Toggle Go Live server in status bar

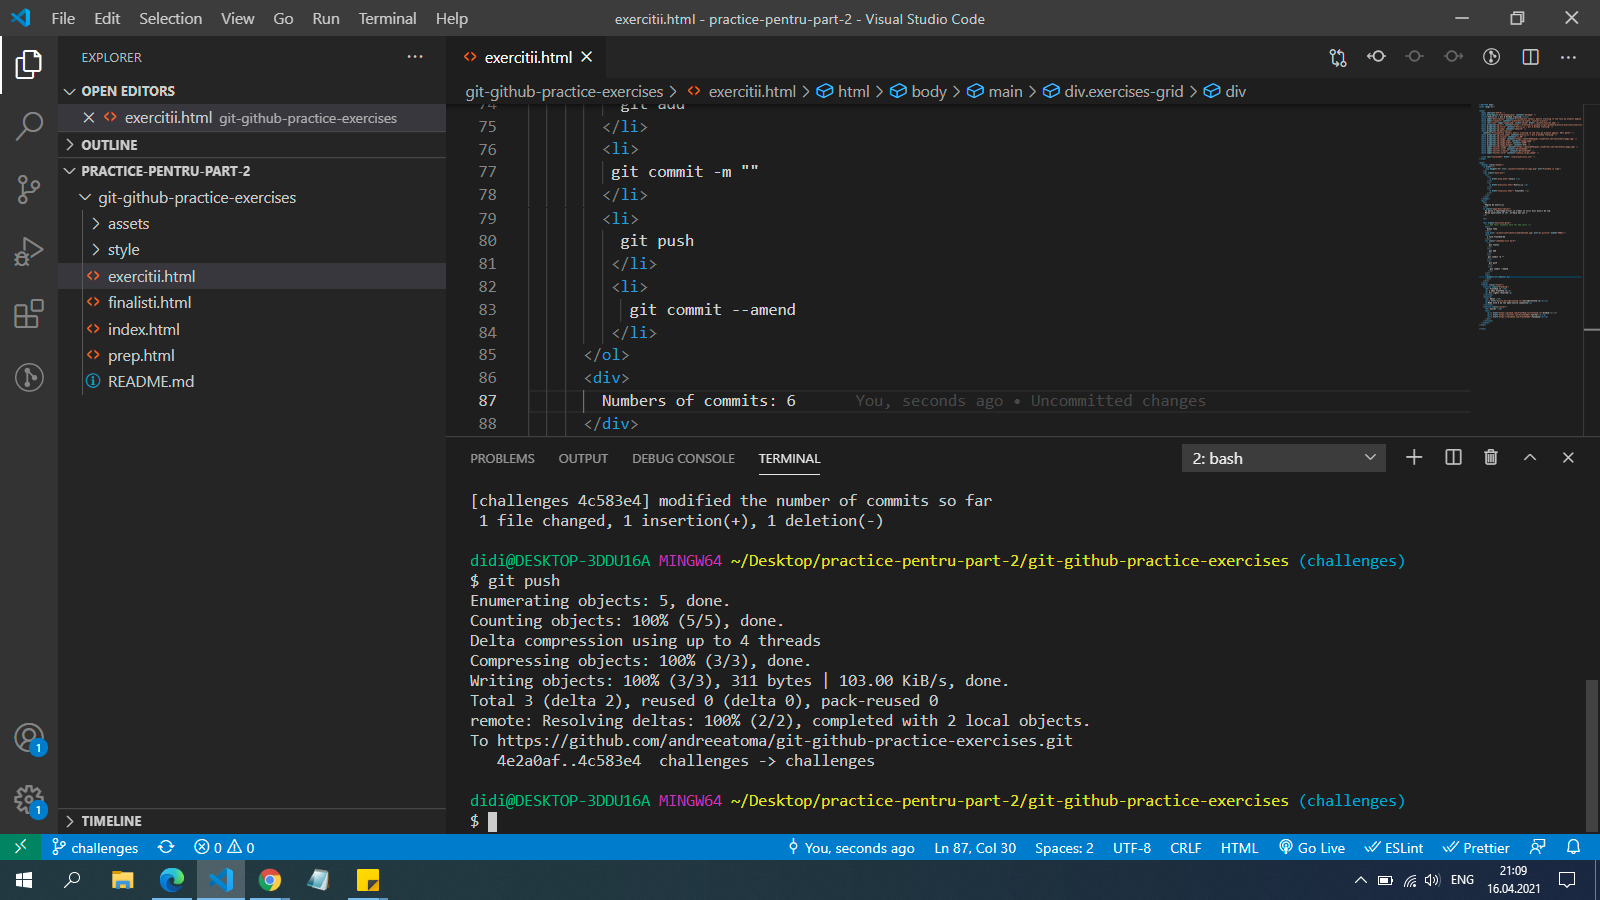tap(1312, 848)
